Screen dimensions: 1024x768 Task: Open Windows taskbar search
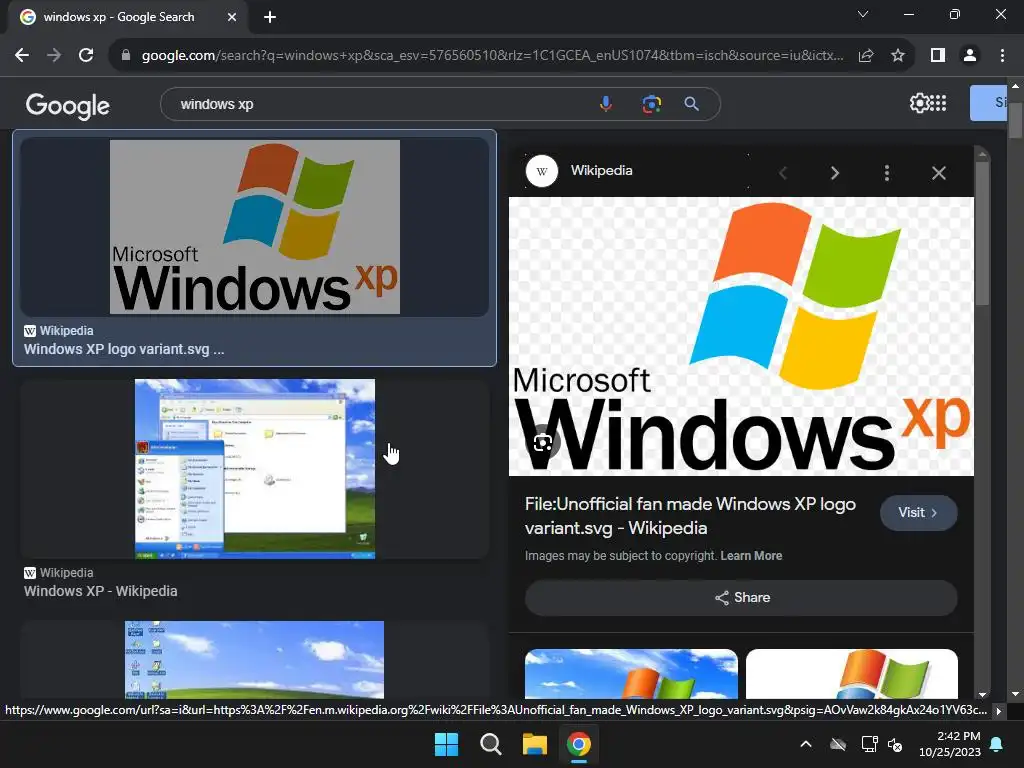pos(490,744)
